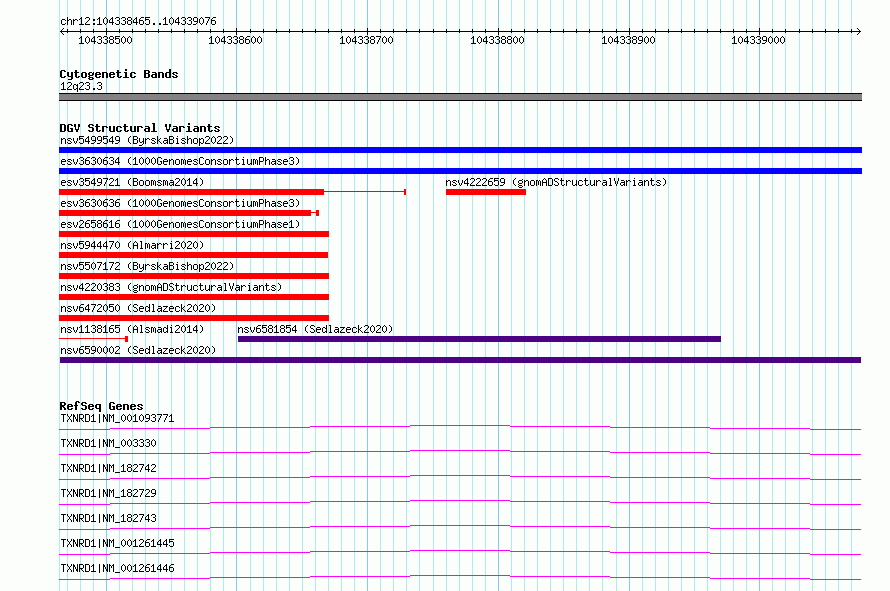This screenshot has width=890, height=591.
Task: Select the purple bar under nsv6590002
Action: coord(460,360)
